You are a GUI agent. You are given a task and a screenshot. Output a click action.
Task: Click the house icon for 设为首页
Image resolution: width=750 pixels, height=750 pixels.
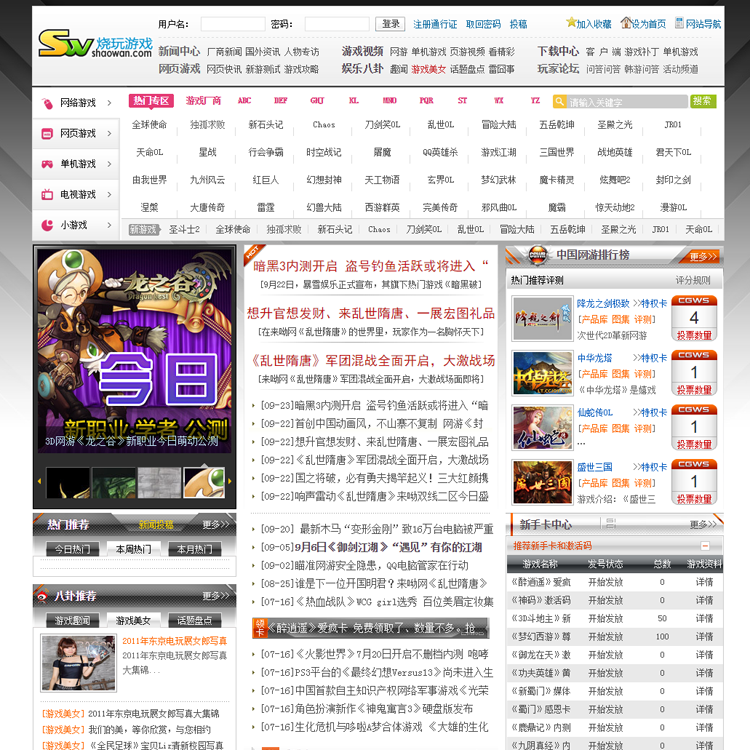point(626,22)
